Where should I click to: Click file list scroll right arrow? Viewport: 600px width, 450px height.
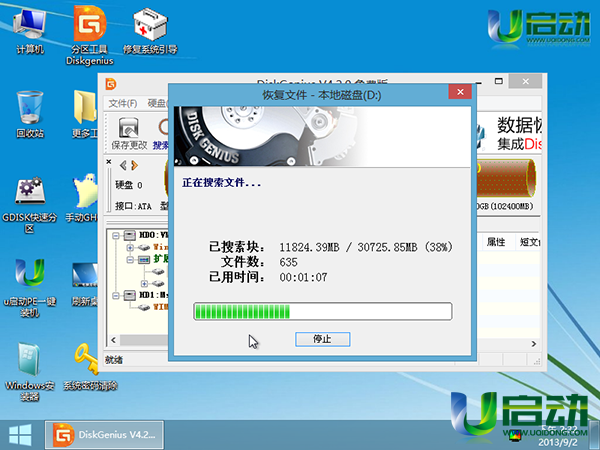tap(534, 344)
